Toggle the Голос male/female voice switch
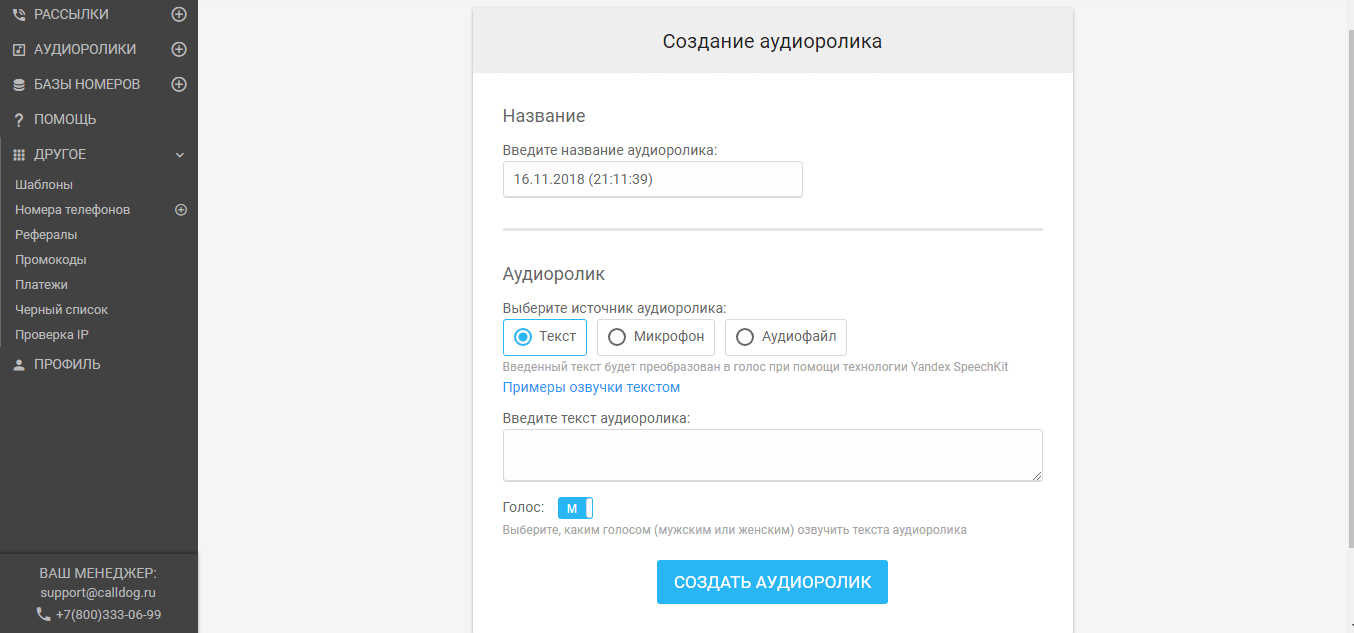This screenshot has height=633, width=1354. pyautogui.click(x=575, y=508)
